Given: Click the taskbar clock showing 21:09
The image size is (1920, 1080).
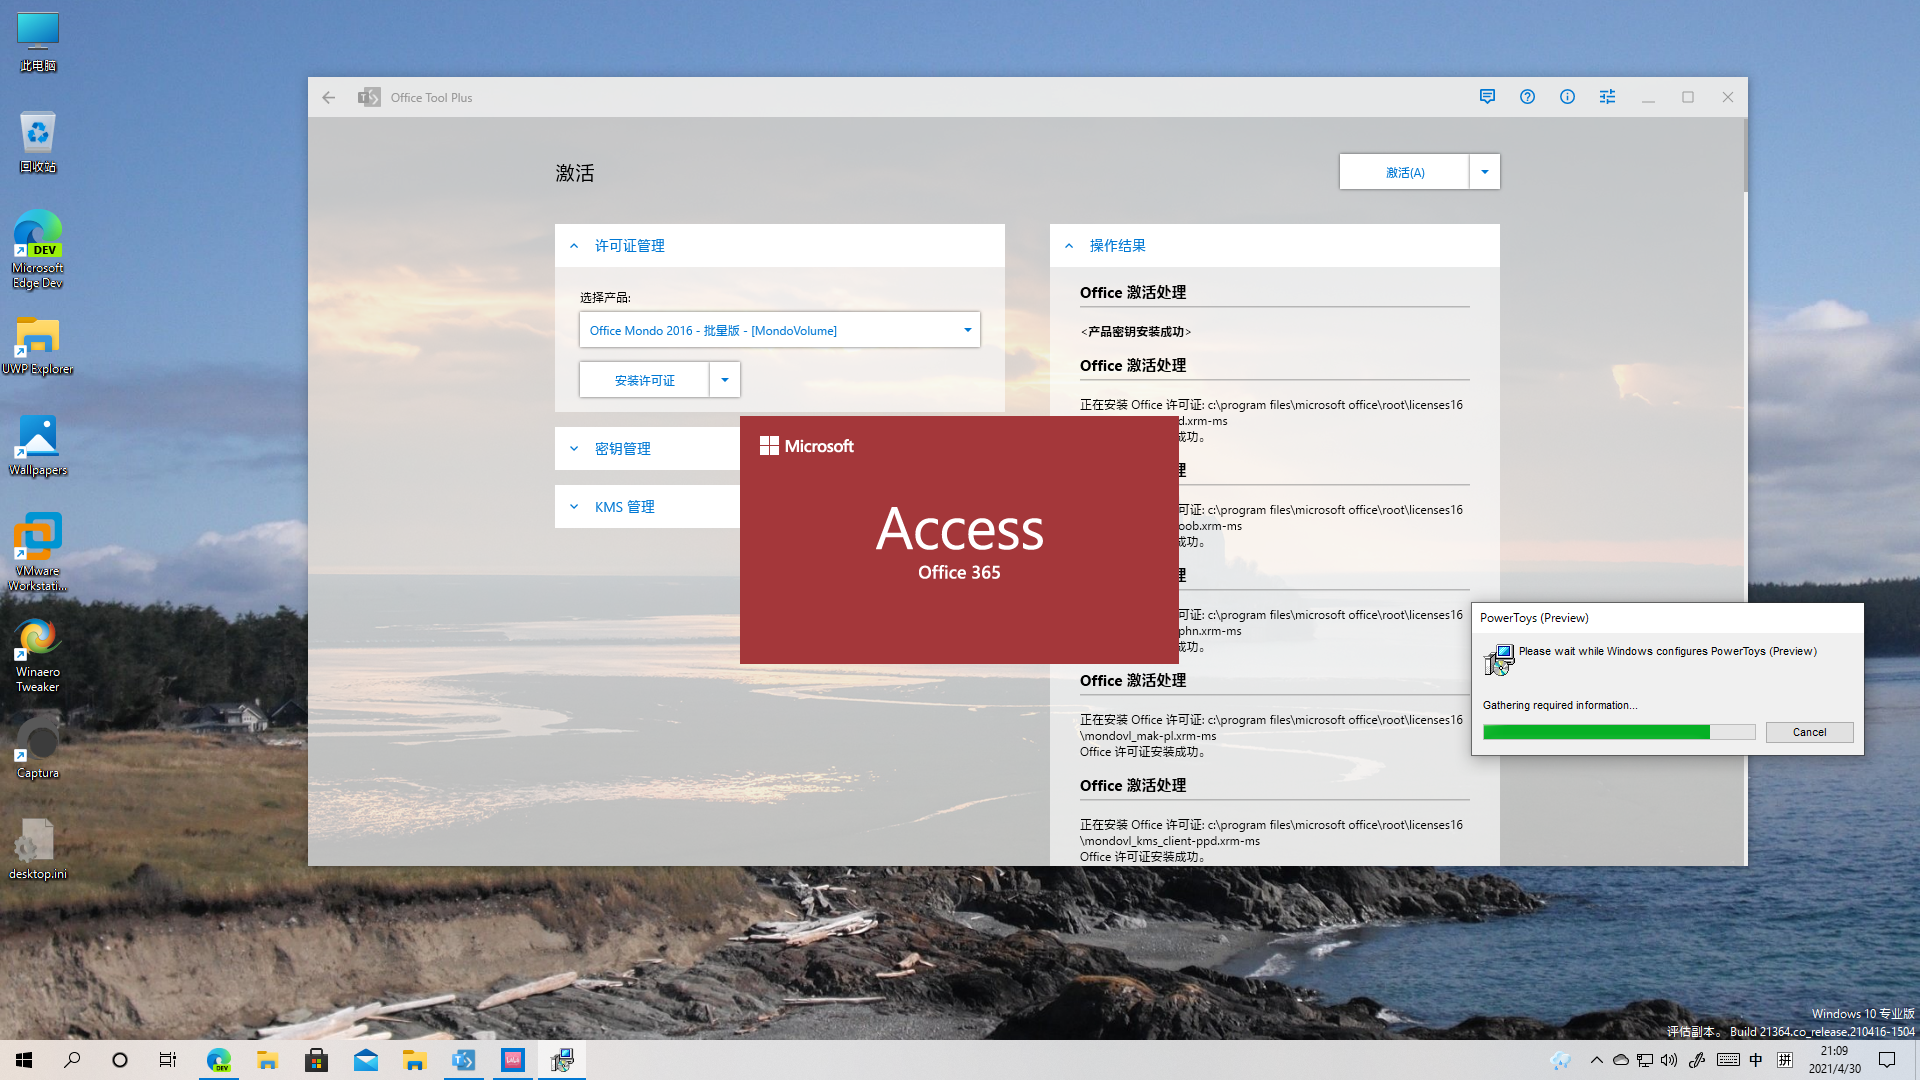Looking at the screenshot, I should coord(1834,1060).
